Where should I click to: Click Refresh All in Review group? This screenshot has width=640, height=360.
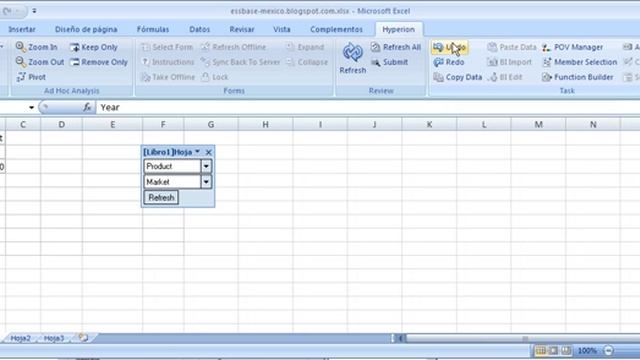click(x=396, y=47)
